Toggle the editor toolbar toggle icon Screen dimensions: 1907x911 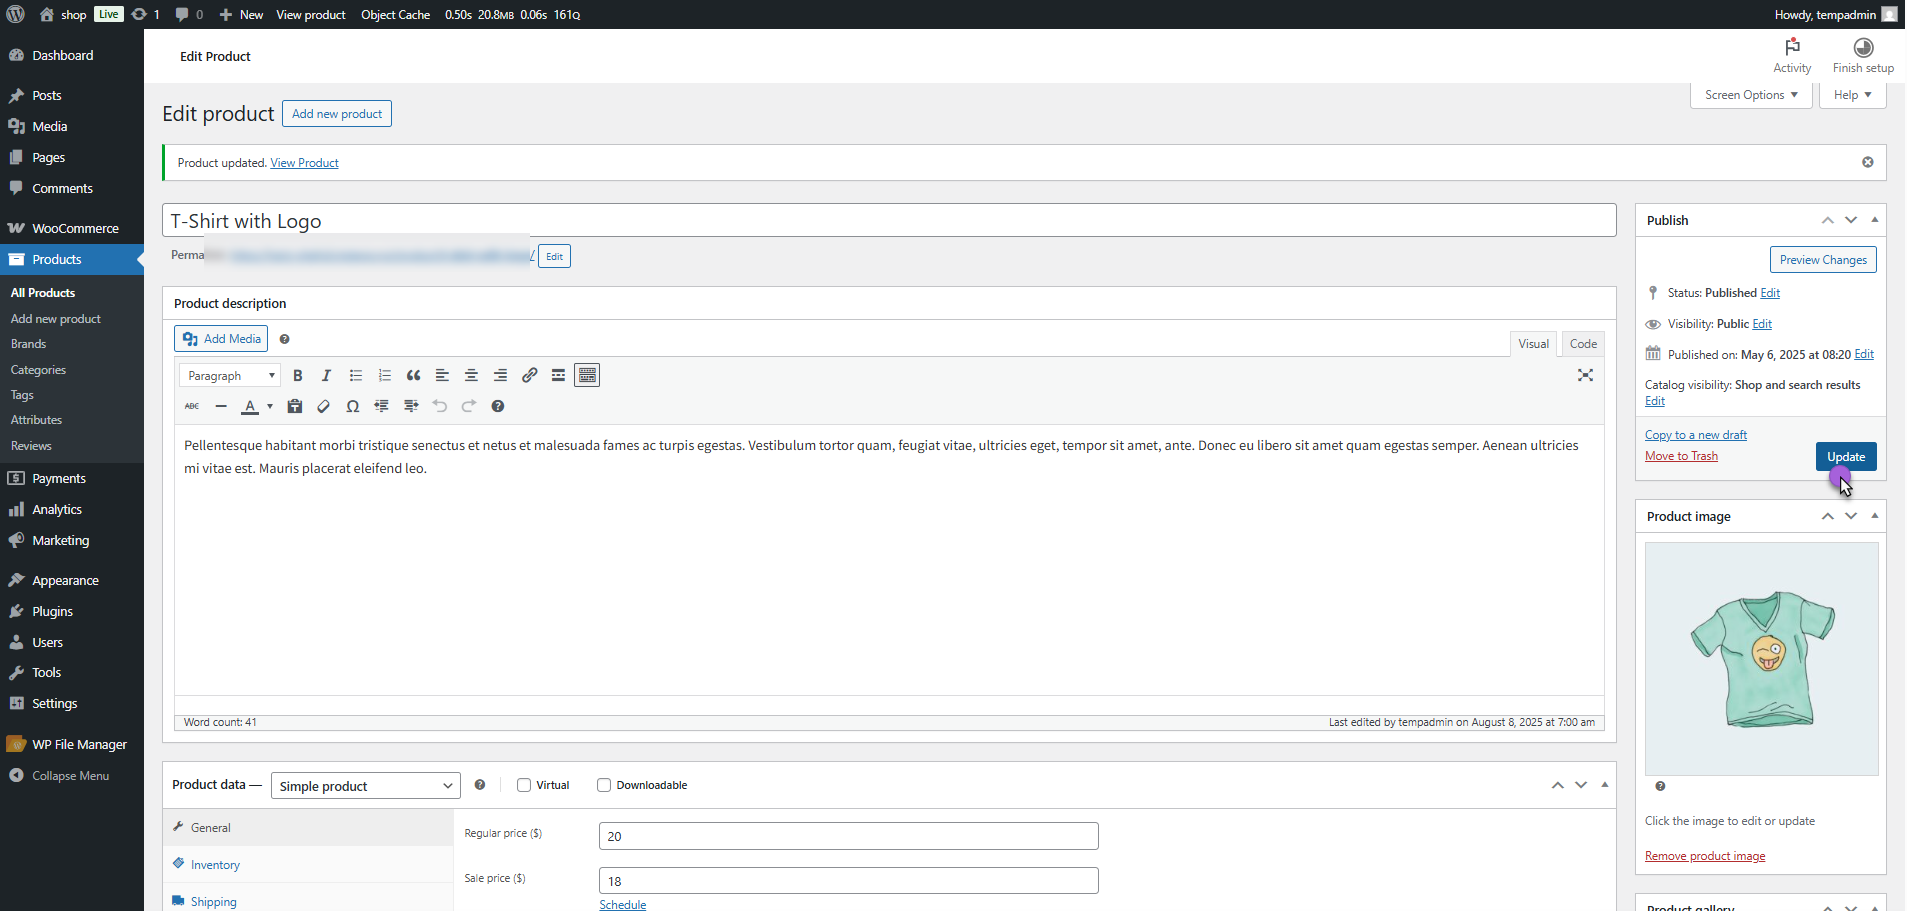587,376
